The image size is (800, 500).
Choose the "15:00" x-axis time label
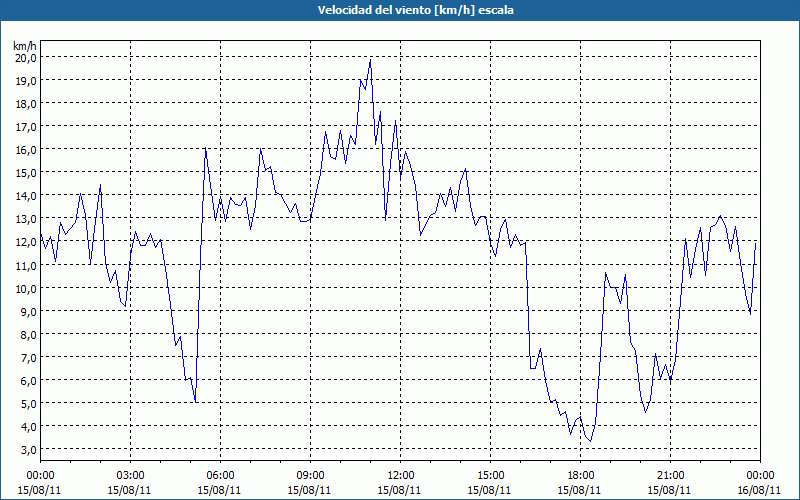point(490,476)
